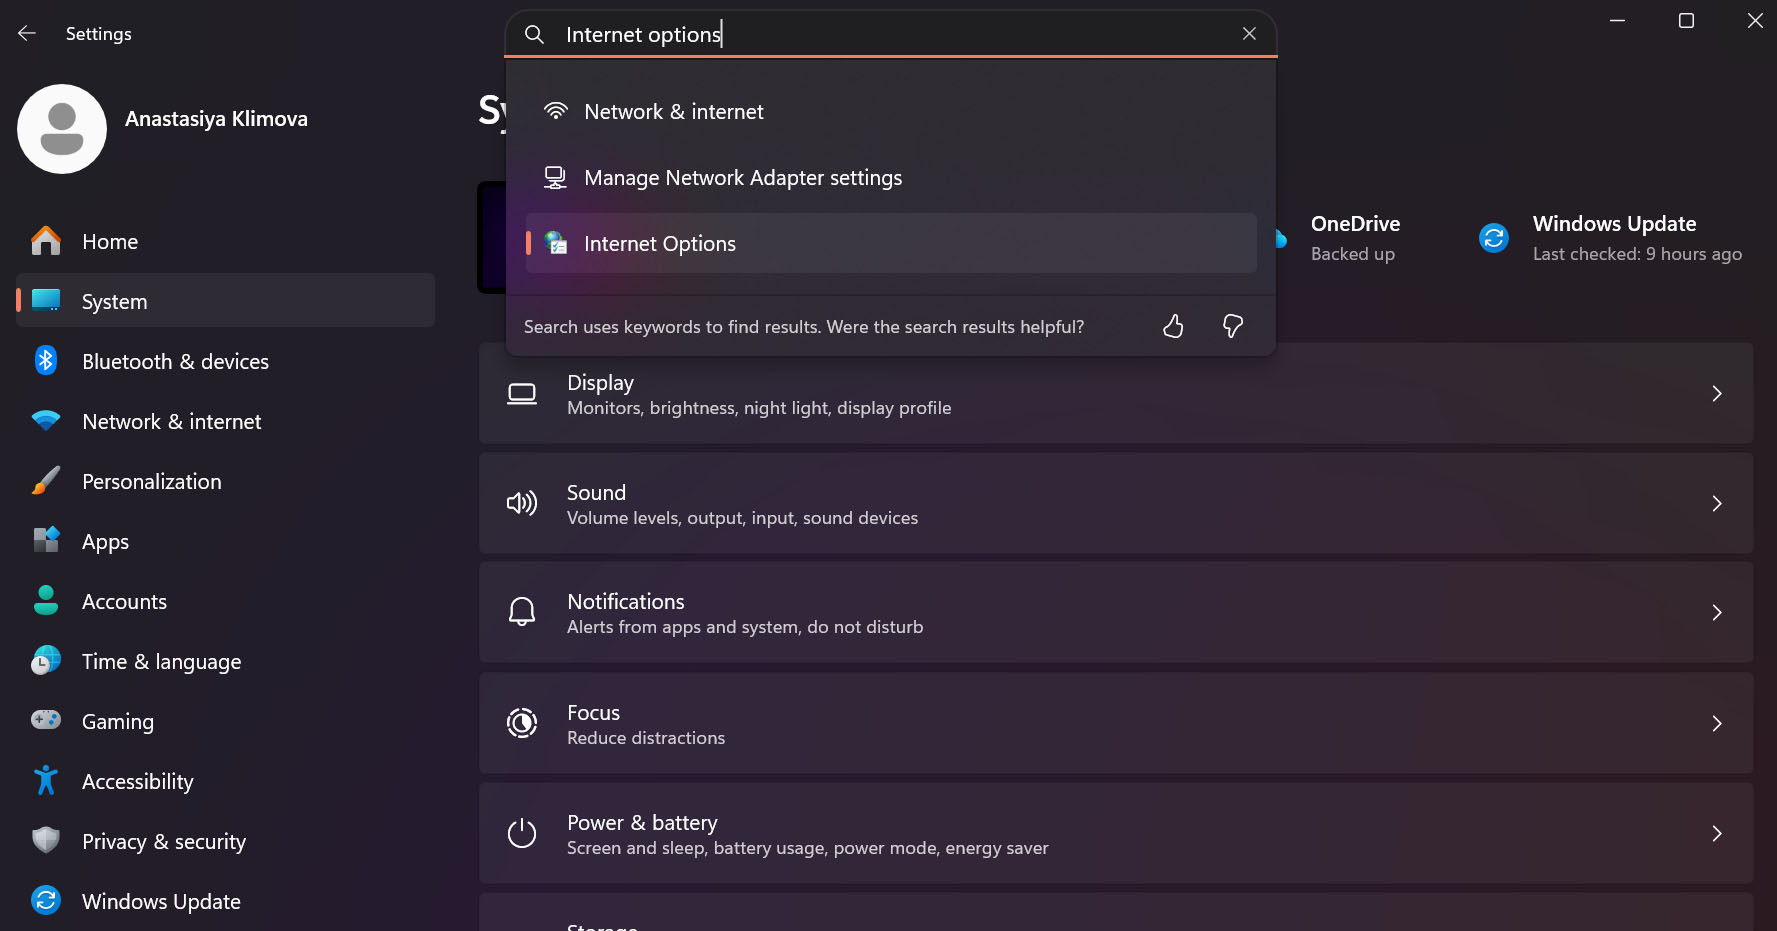Minimize the Settings window
Screen dimensions: 1777x931
[x=1617, y=21]
